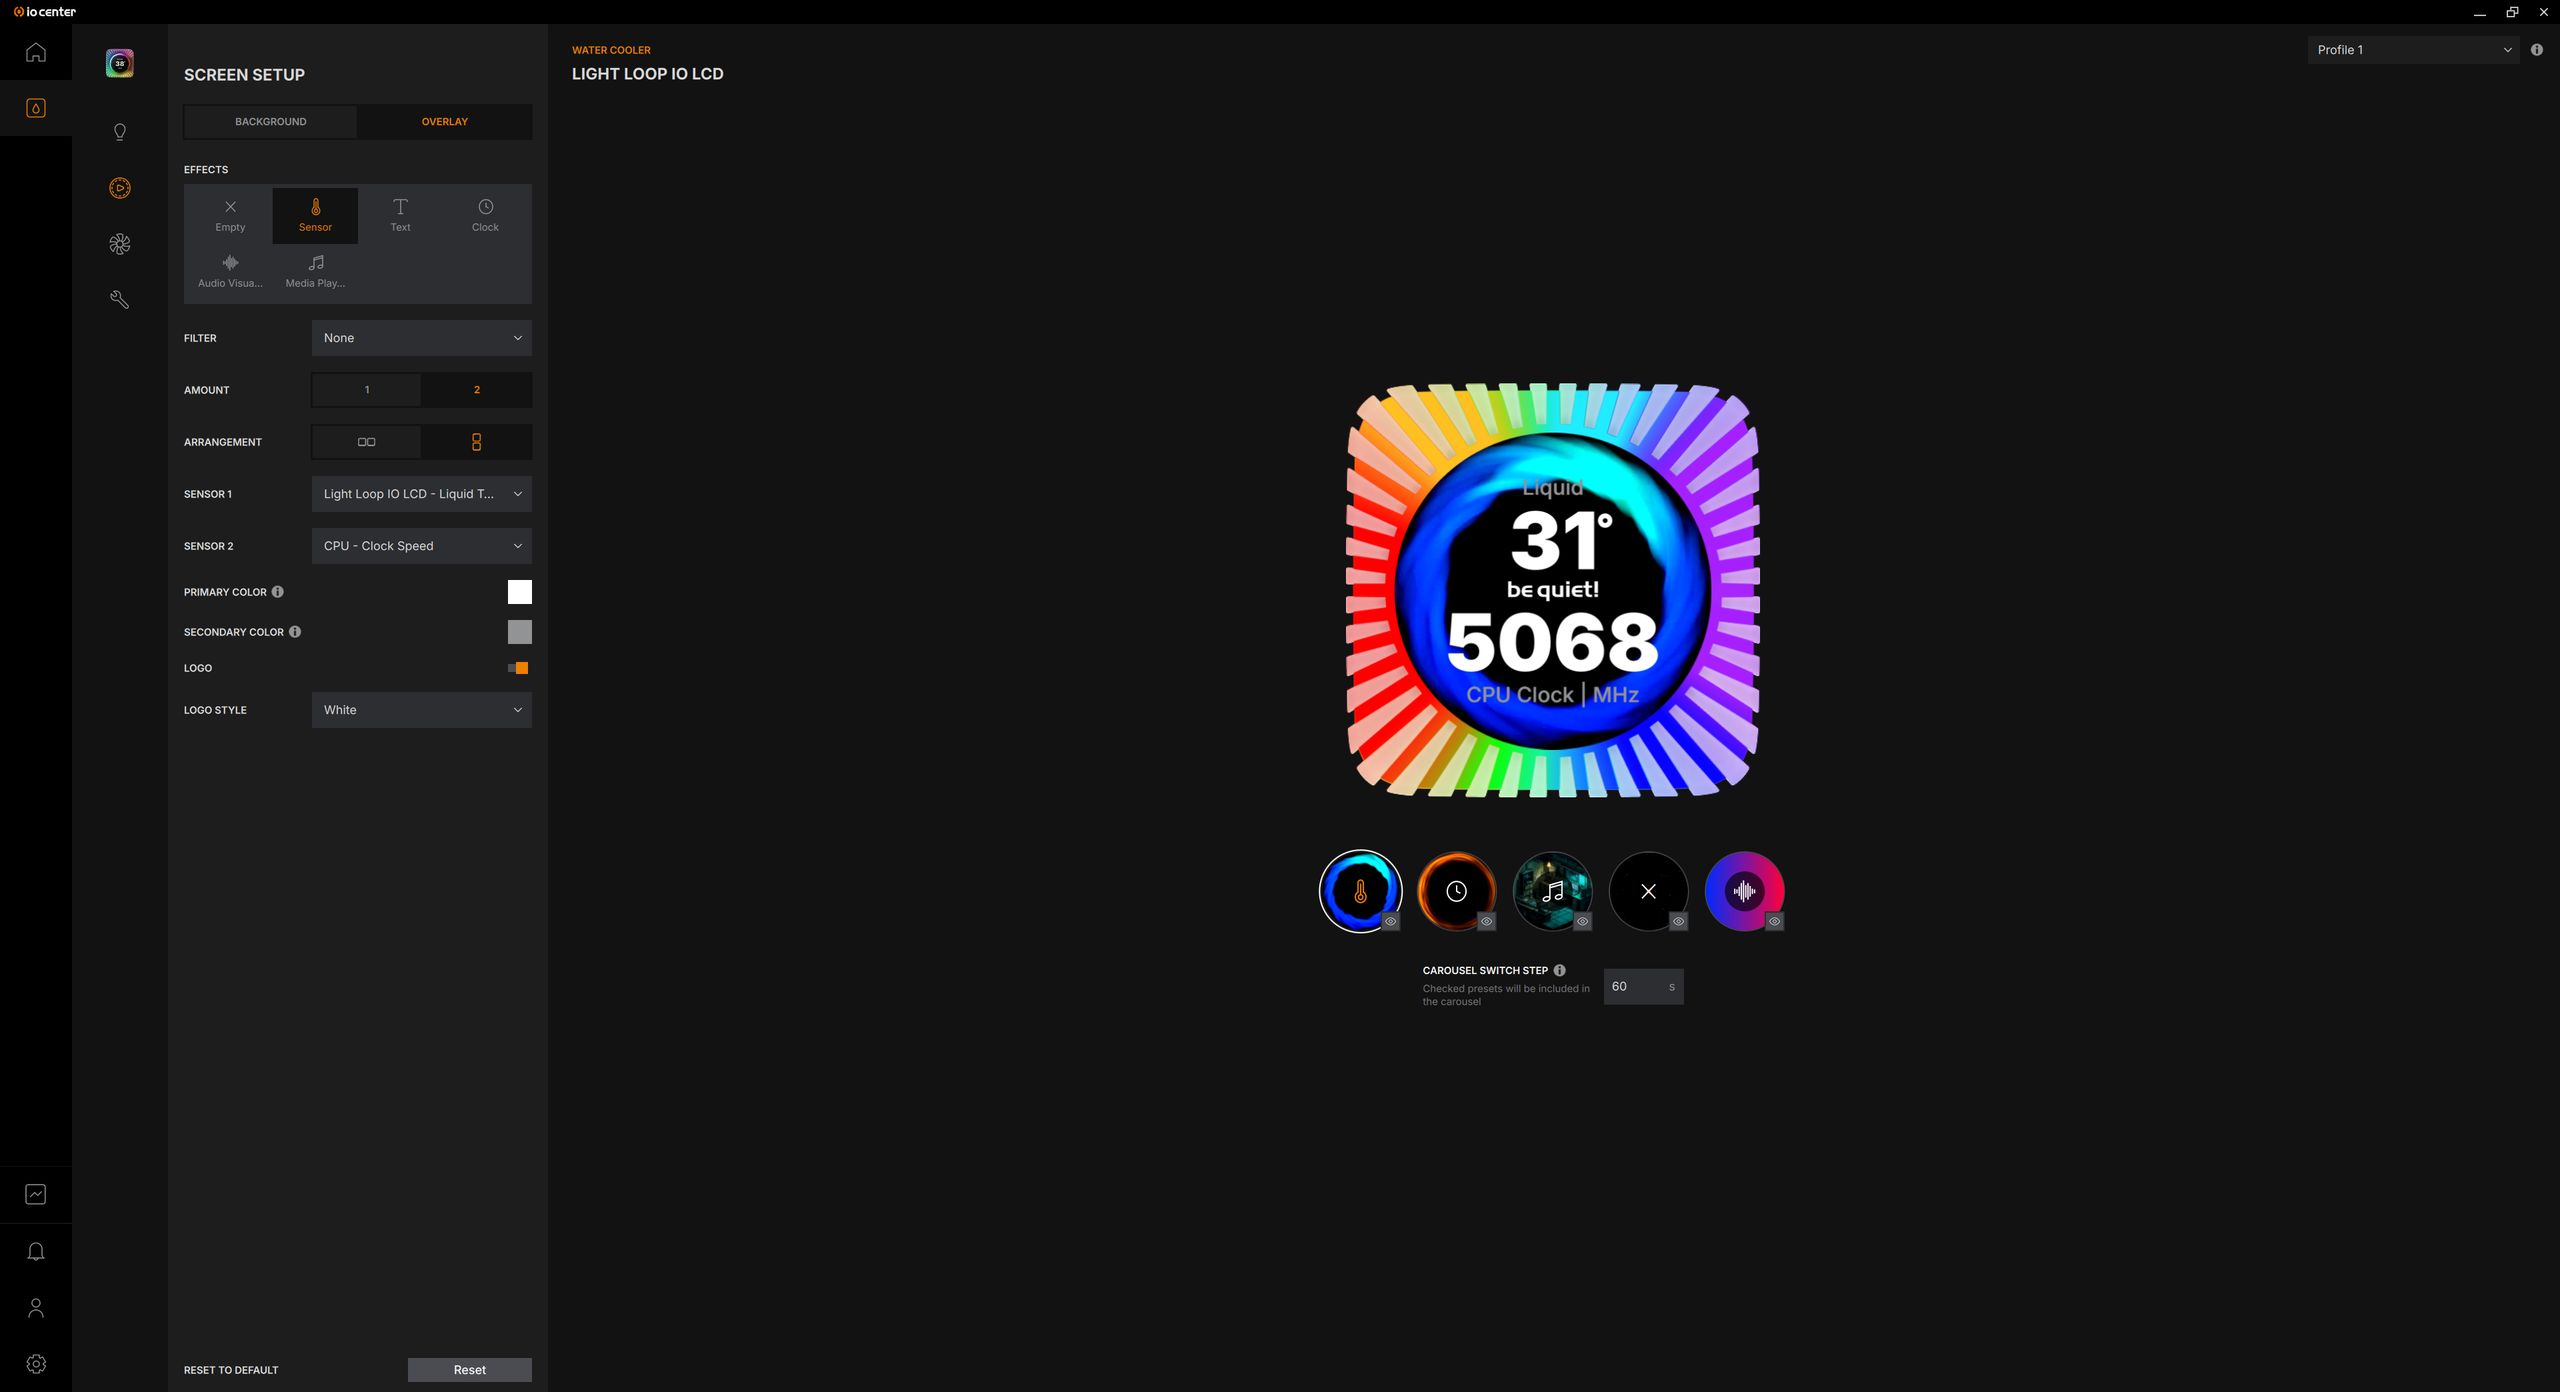The width and height of the screenshot is (2560, 1392).
Task: Switch to the Background tab
Action: [x=271, y=122]
